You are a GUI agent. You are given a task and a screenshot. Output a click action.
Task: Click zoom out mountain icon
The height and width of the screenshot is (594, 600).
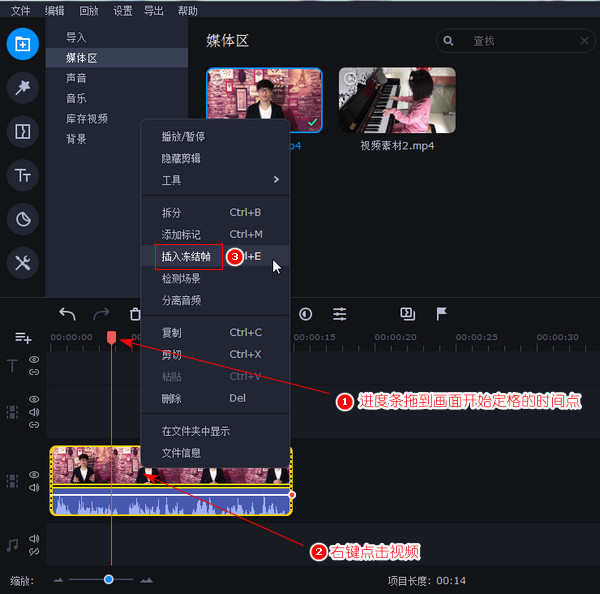[x=58, y=580]
